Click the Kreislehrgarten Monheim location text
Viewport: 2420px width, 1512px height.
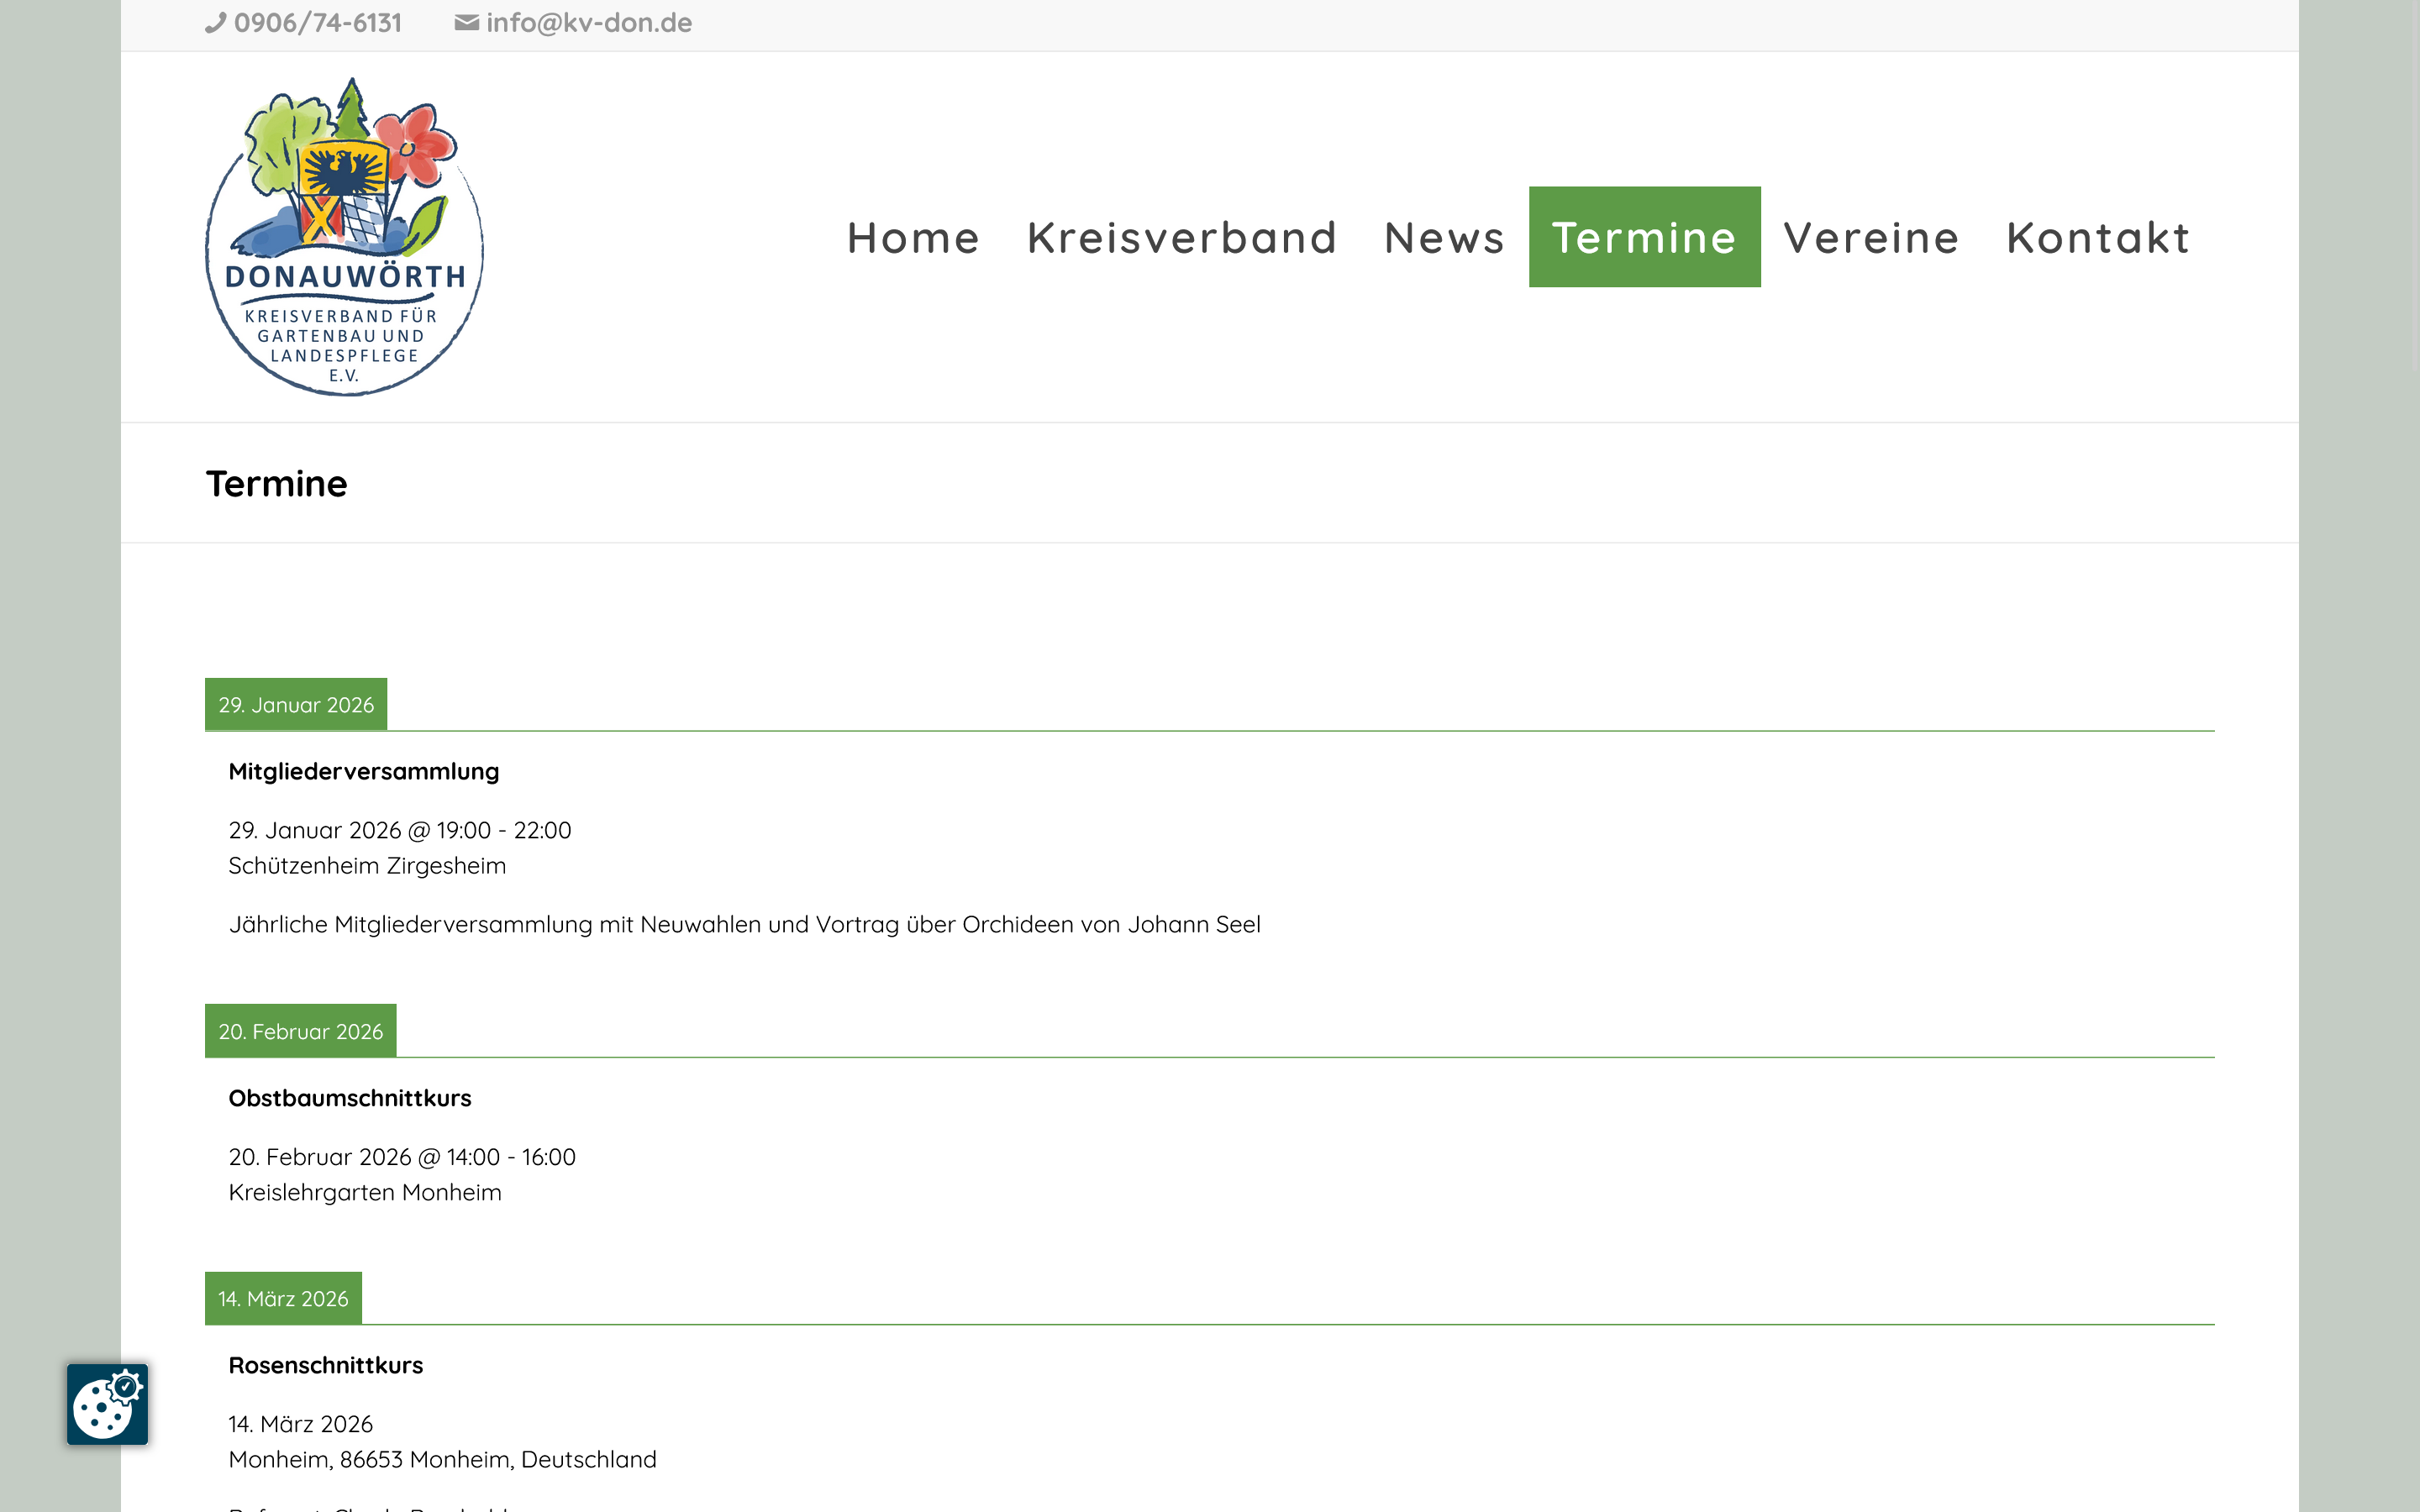pos(365,1192)
